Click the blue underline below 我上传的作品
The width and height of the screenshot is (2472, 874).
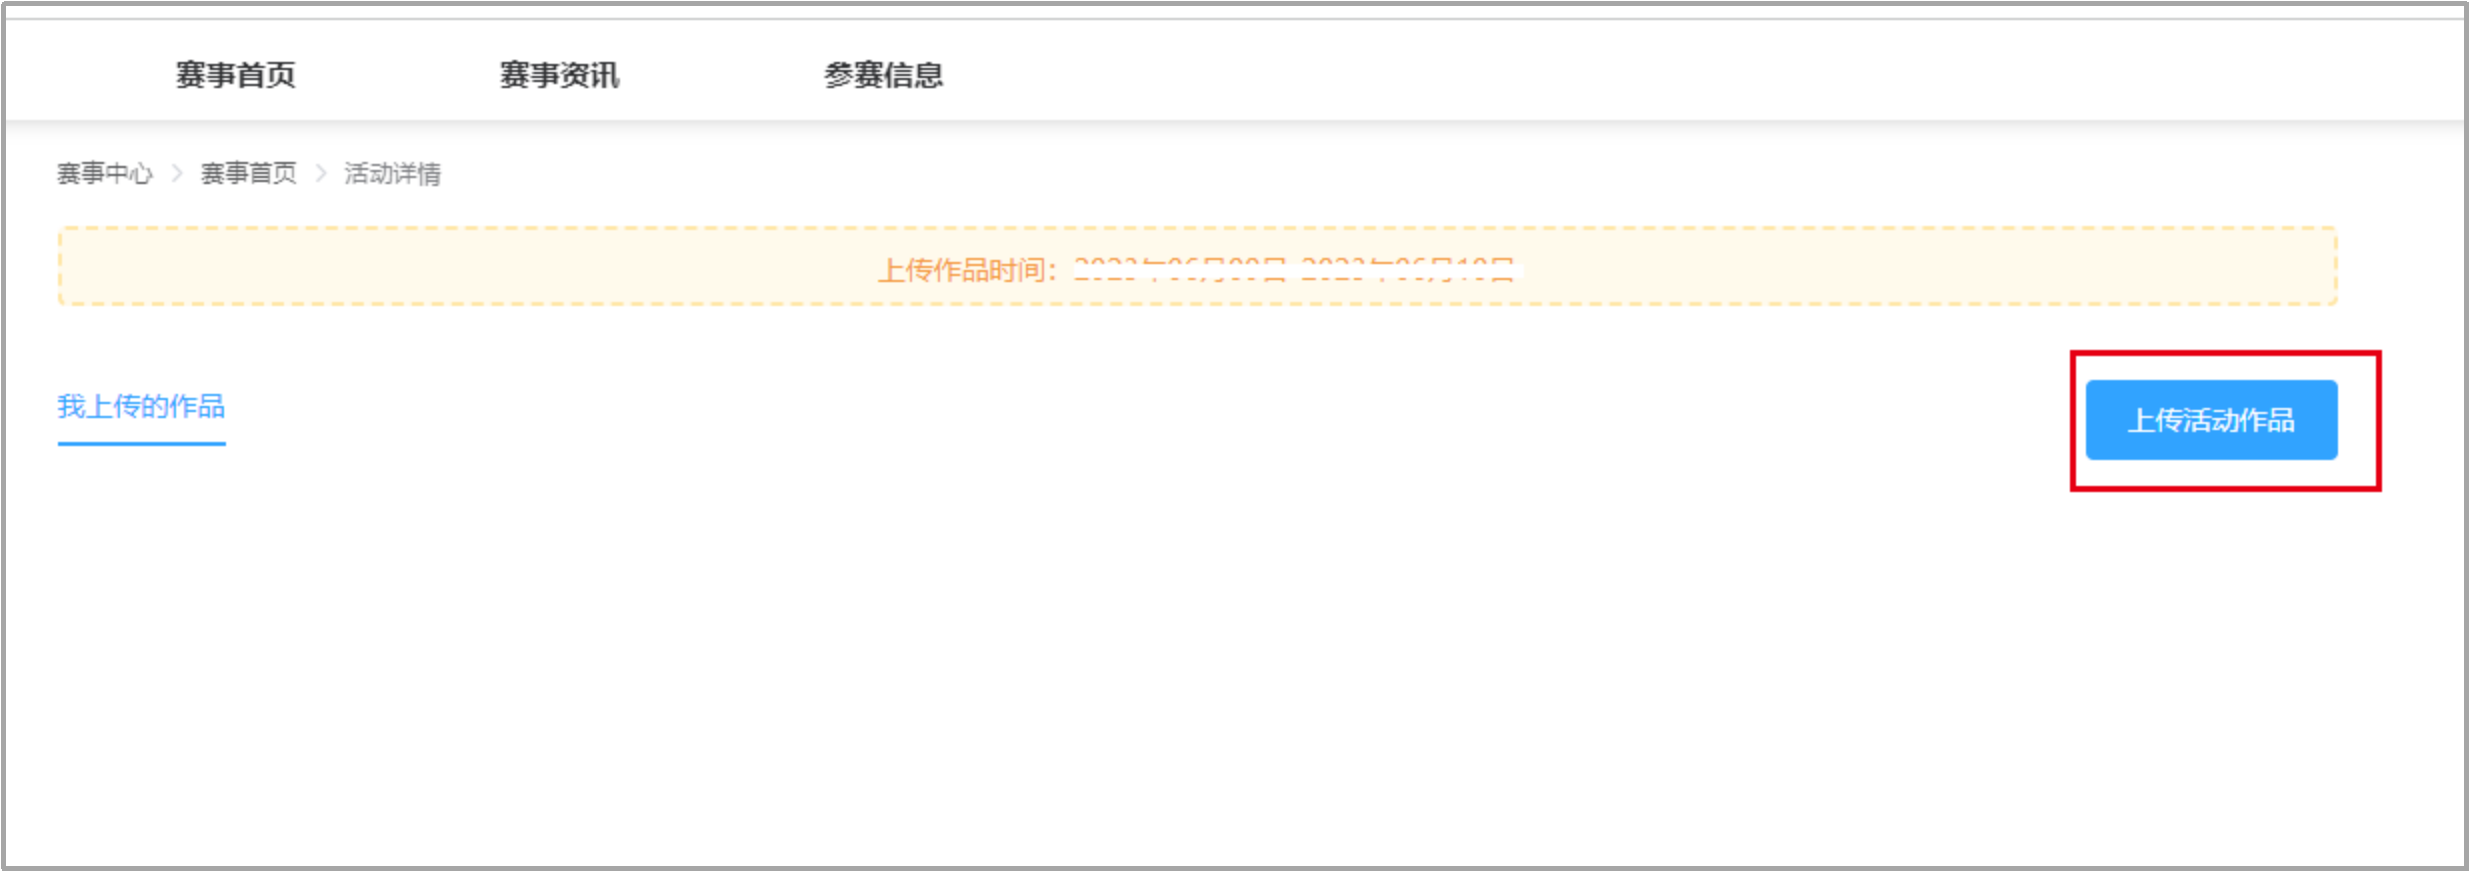pos(141,443)
